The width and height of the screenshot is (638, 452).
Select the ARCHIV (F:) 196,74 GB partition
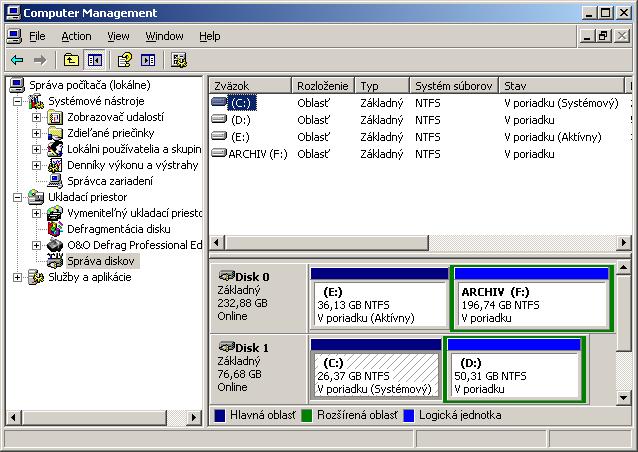coord(531,298)
